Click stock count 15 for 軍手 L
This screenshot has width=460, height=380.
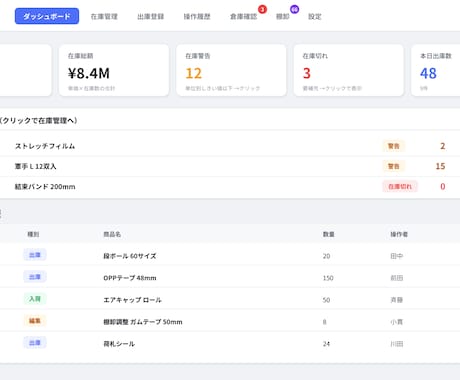pyautogui.click(x=440, y=166)
